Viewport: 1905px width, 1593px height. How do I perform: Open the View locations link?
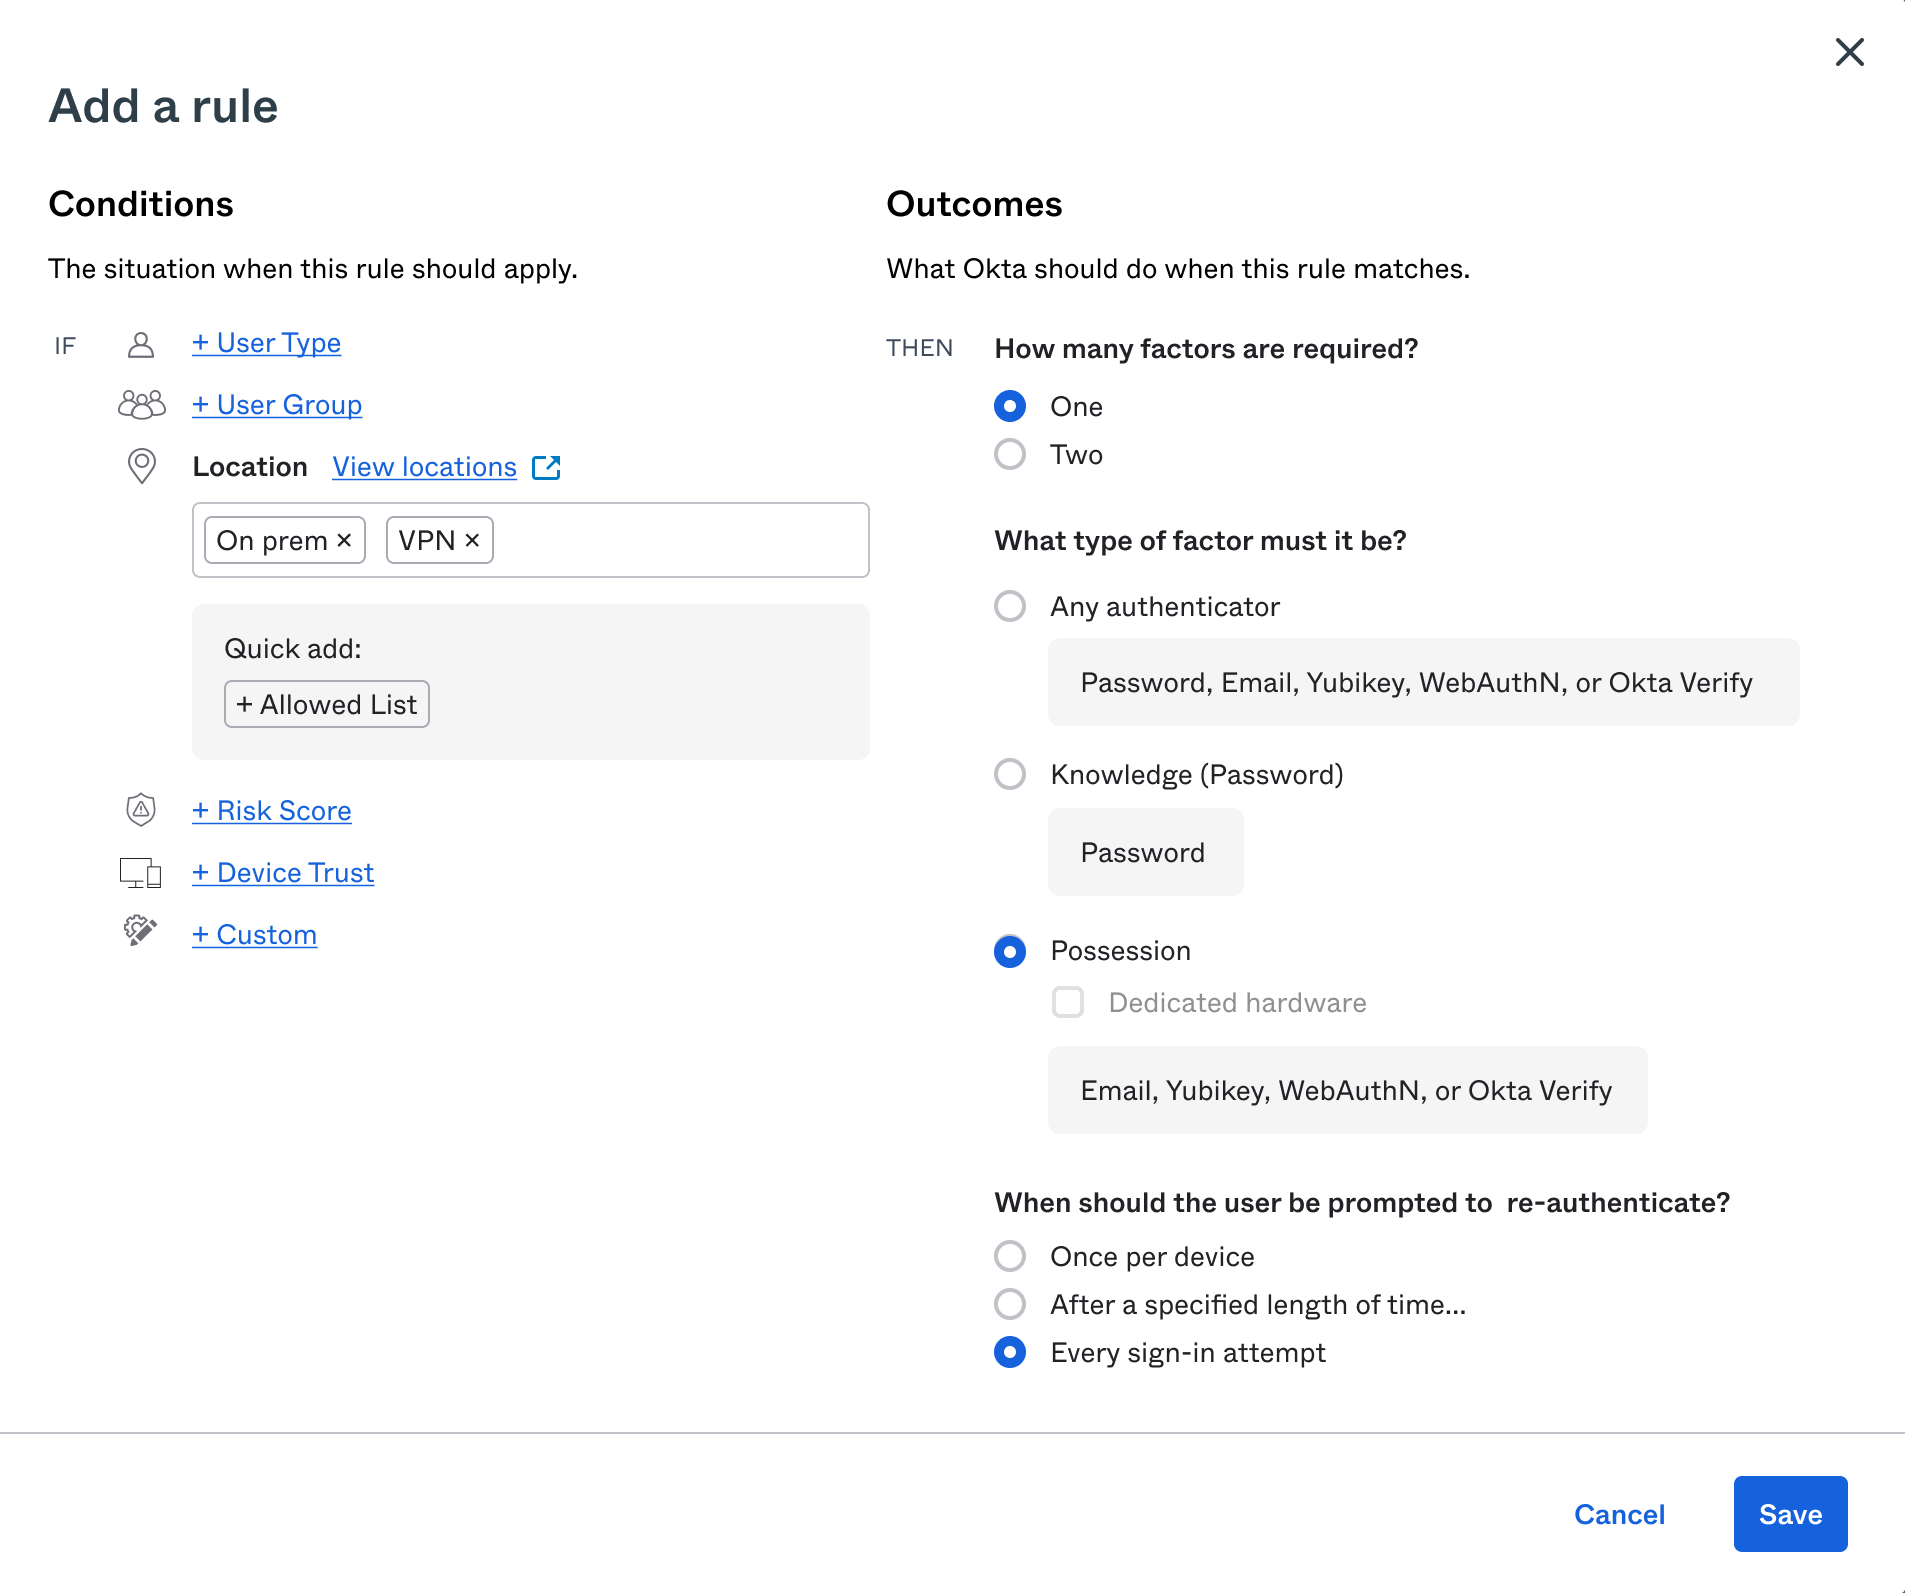423,466
